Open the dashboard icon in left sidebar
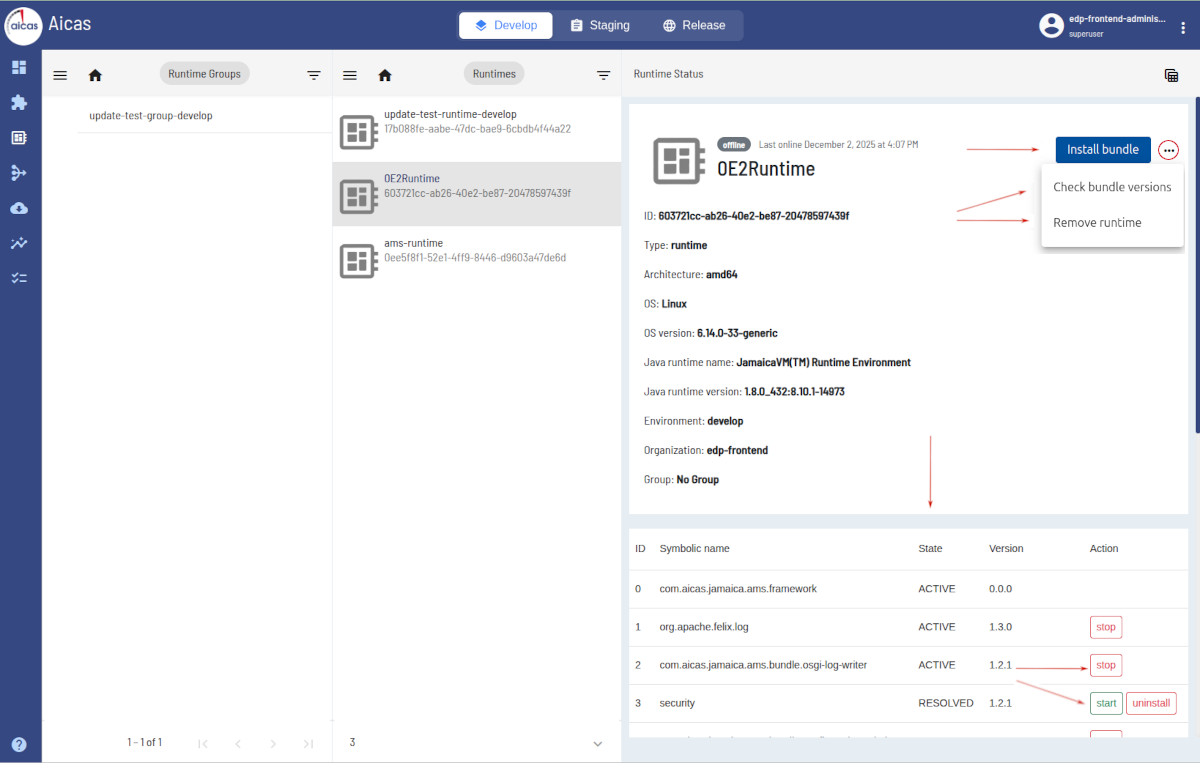 coord(19,68)
